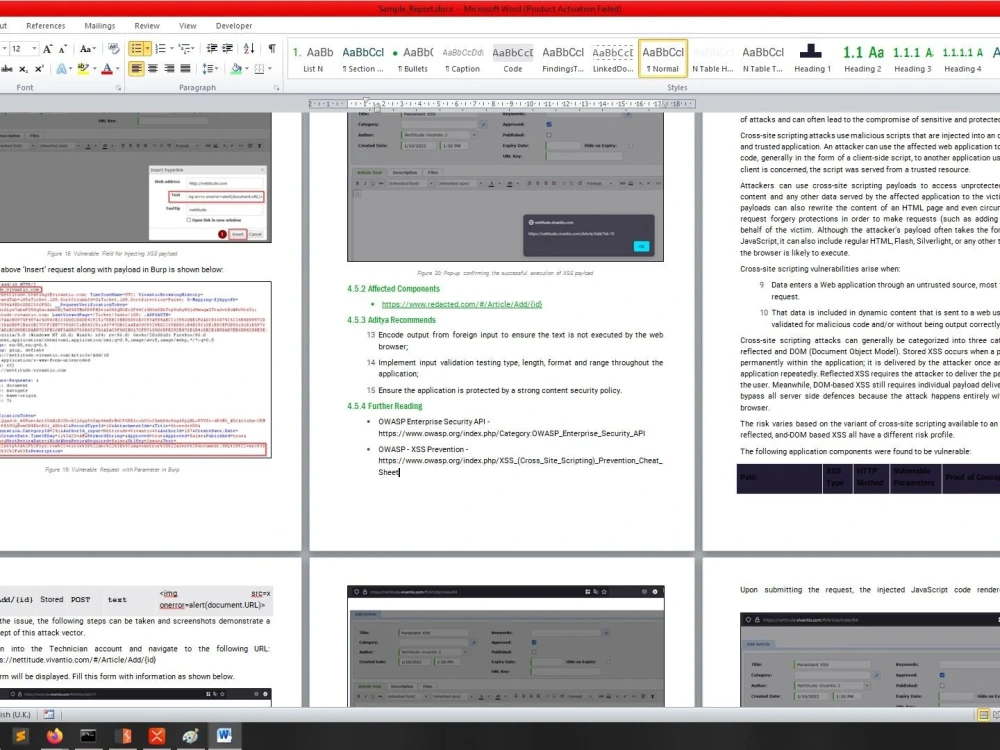Click Figure 20 XSS popup screenshot

(505, 186)
